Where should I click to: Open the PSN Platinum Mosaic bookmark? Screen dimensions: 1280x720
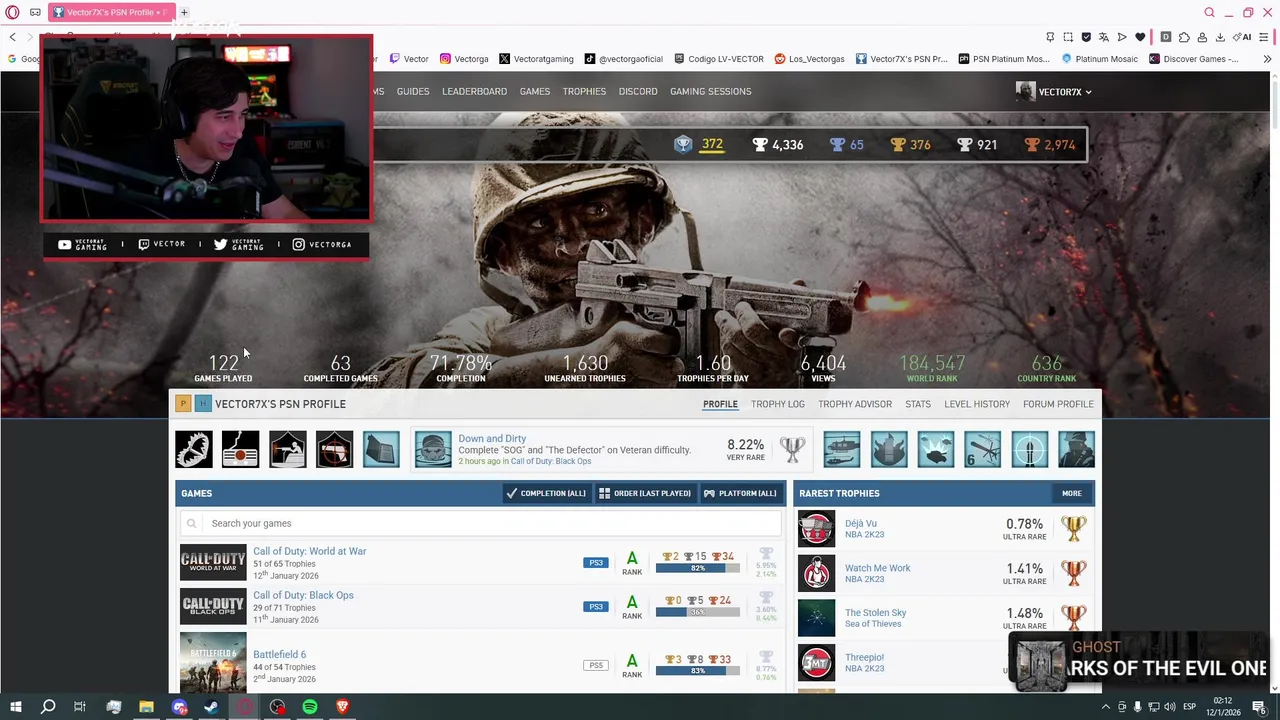tap(1004, 59)
